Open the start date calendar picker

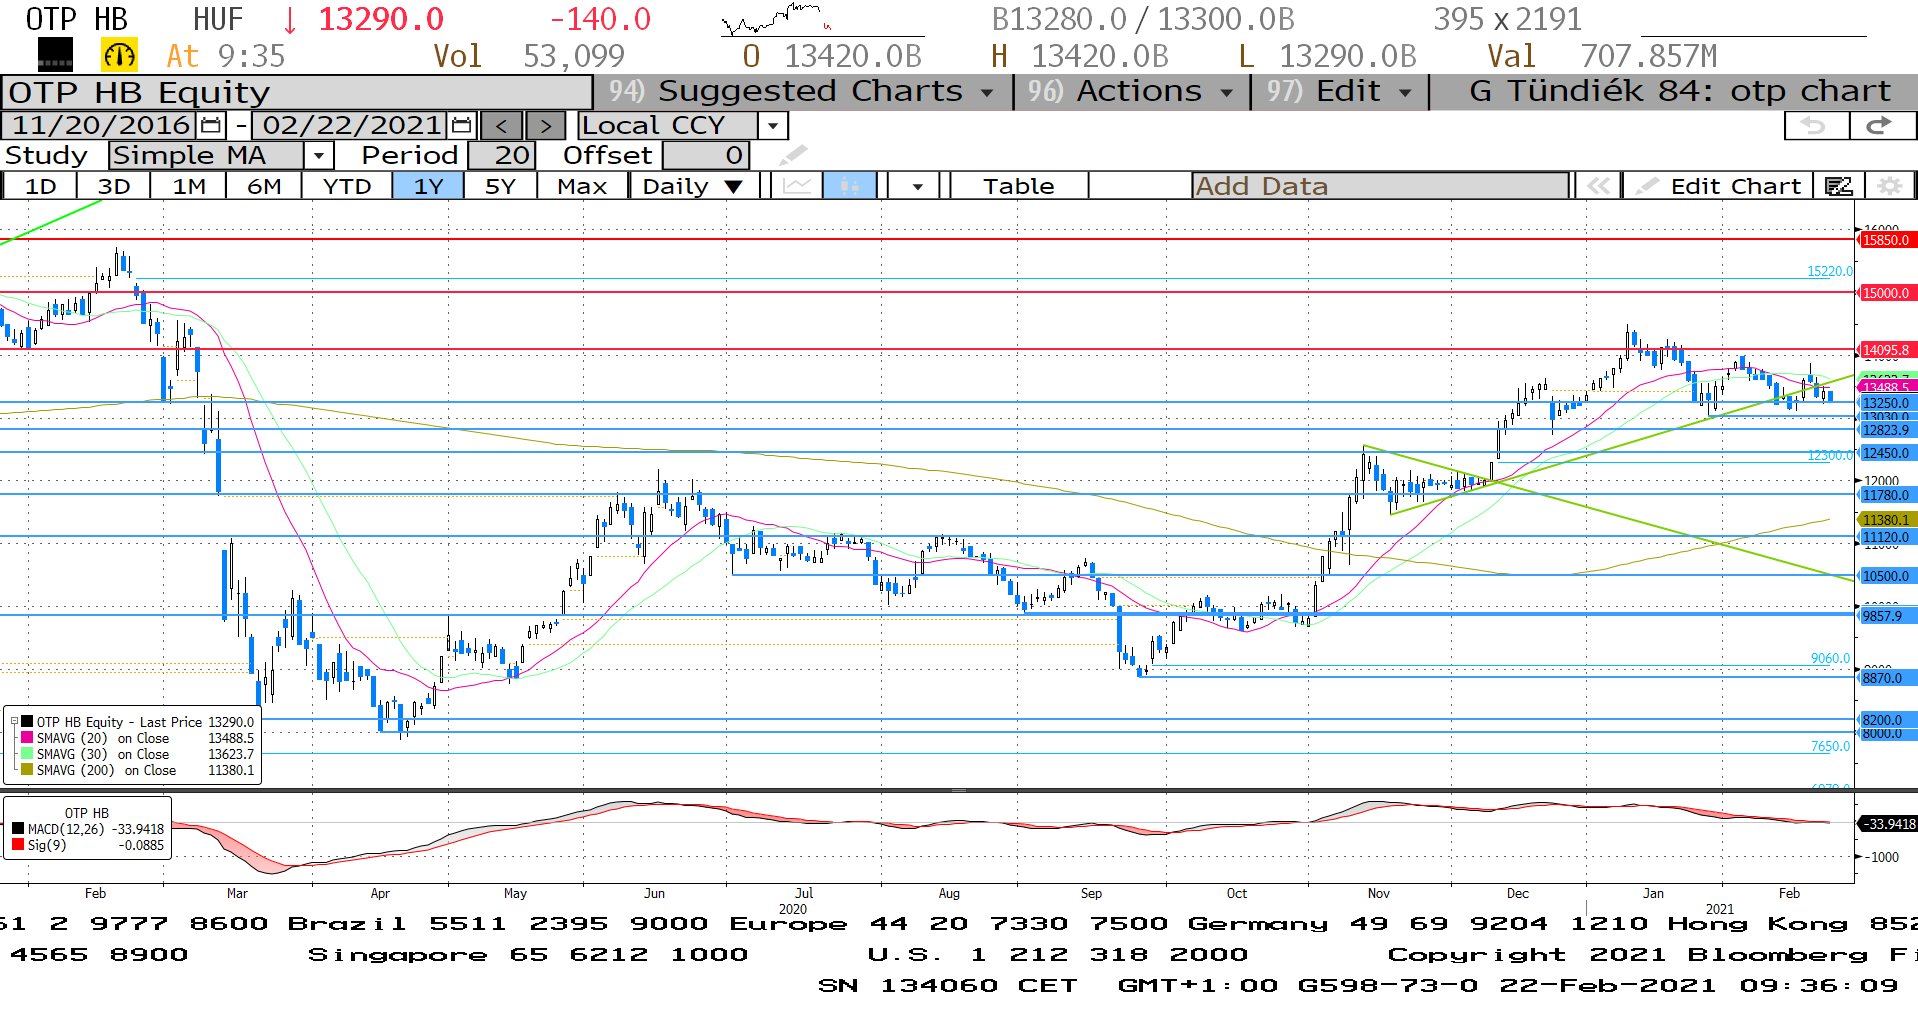210,126
